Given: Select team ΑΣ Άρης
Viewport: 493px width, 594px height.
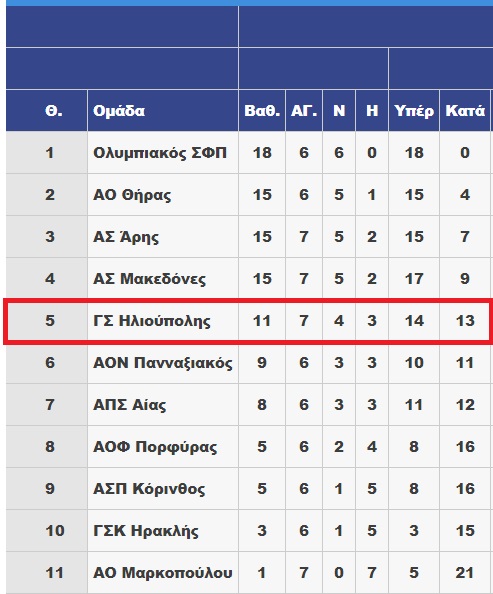Looking at the screenshot, I should pos(126,237).
